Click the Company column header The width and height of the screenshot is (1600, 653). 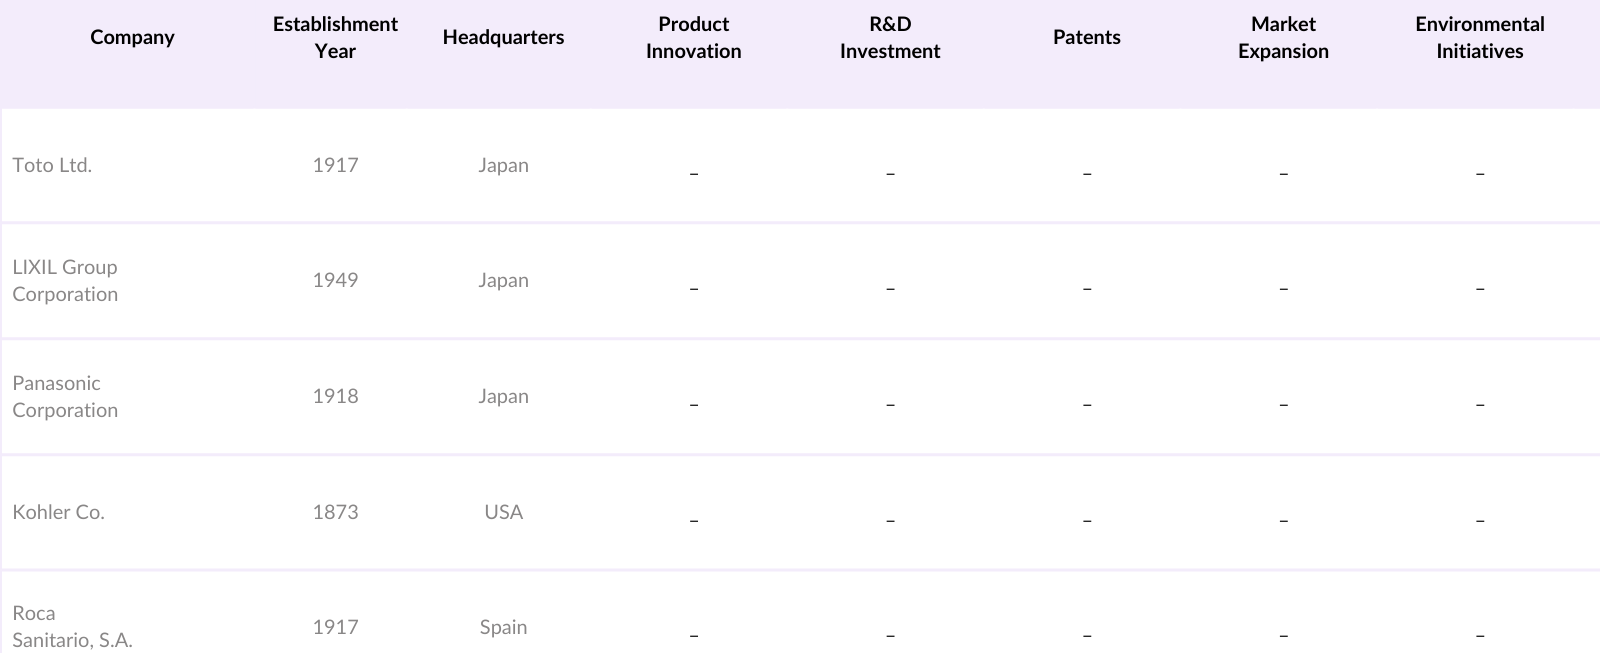132,37
